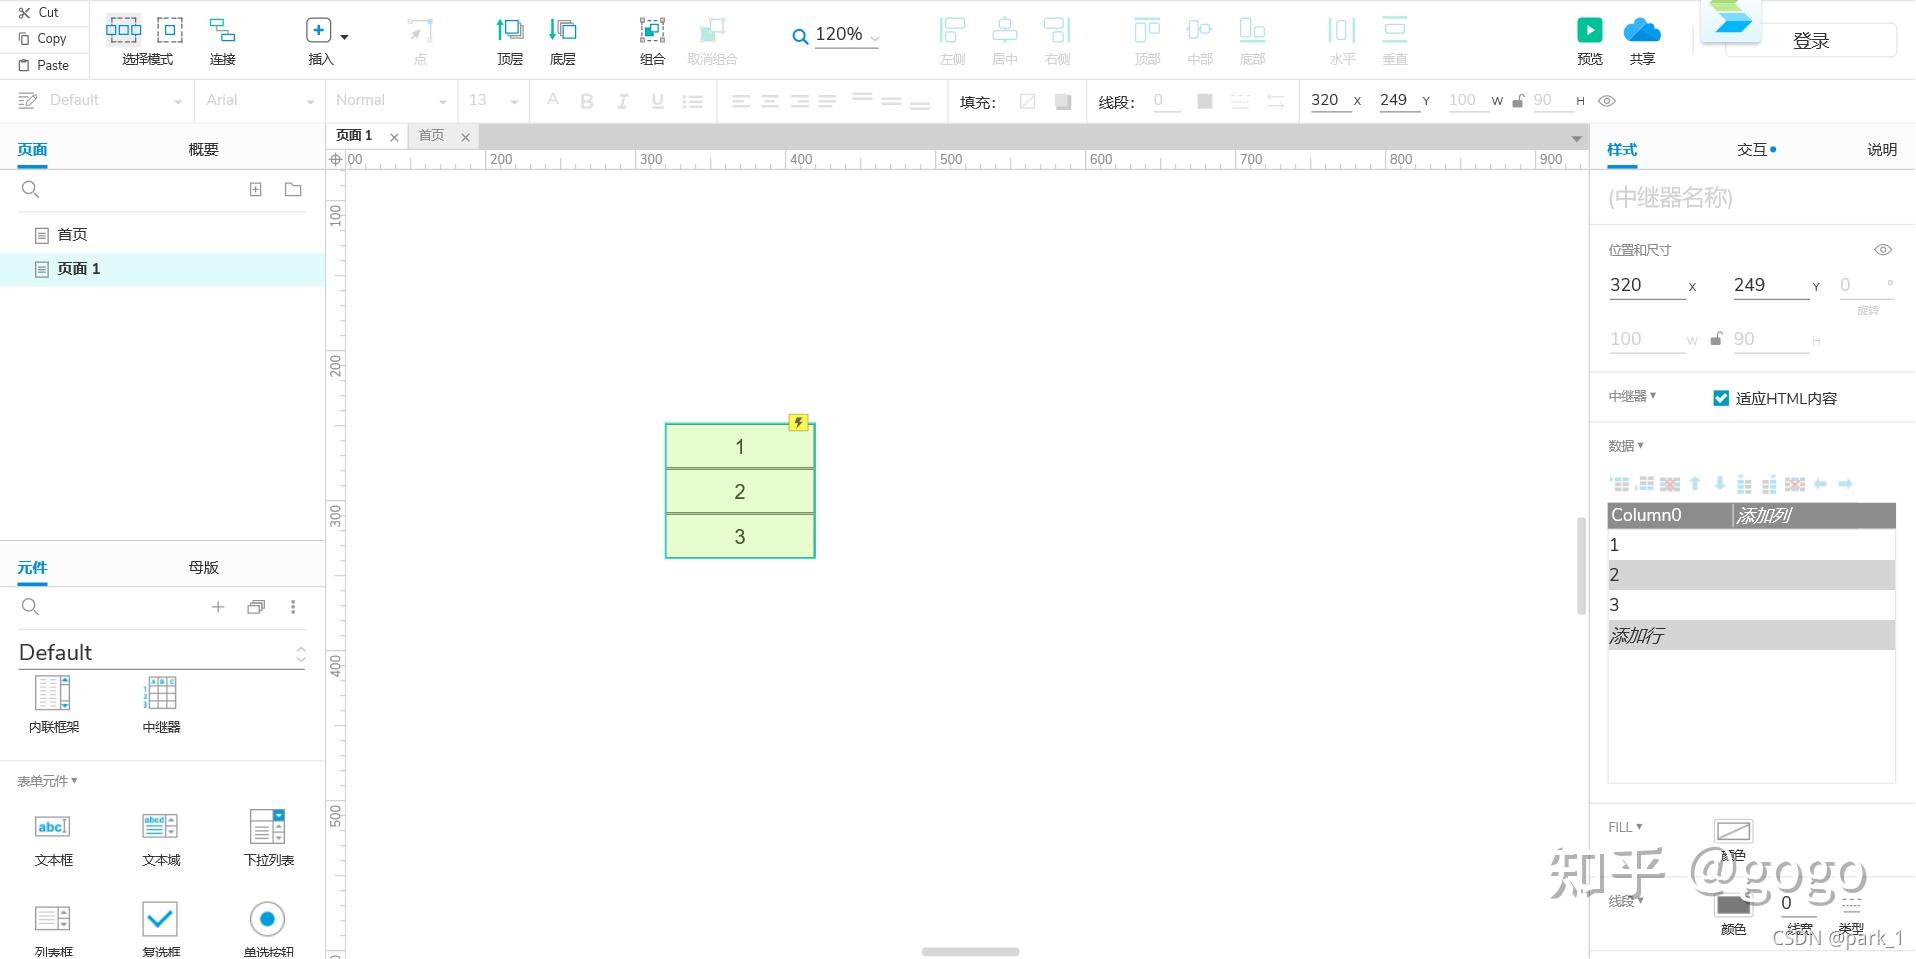1916x959 pixels.
Task: Click 添加行 to add a row
Action: (x=1636, y=635)
